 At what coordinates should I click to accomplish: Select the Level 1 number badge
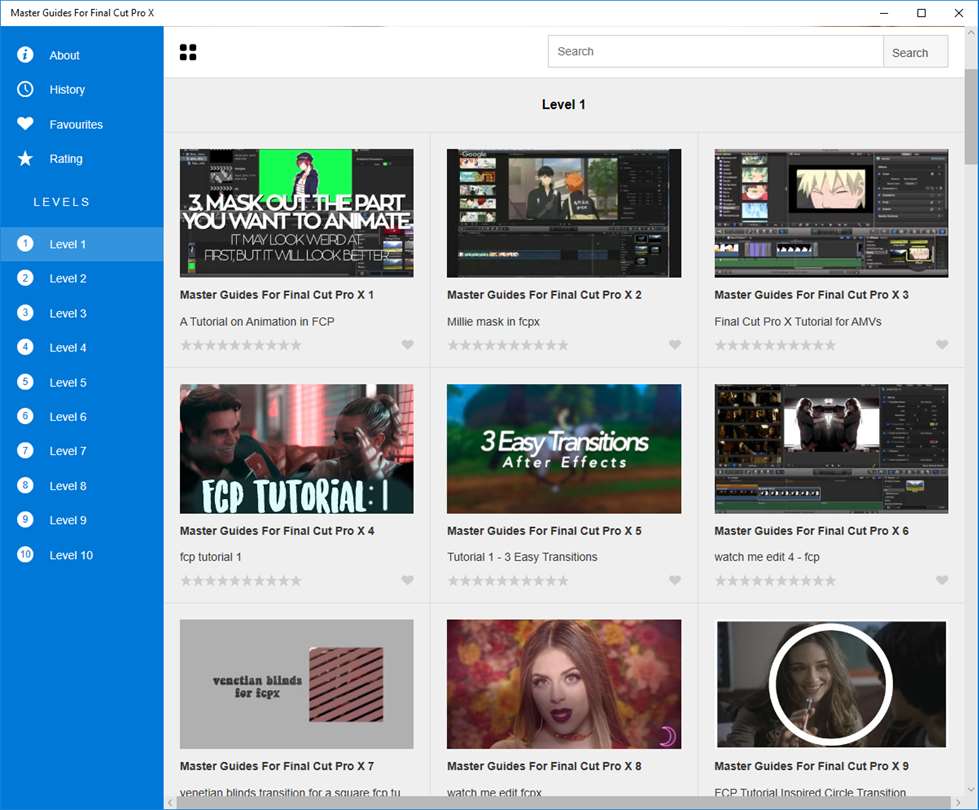click(x=25, y=244)
